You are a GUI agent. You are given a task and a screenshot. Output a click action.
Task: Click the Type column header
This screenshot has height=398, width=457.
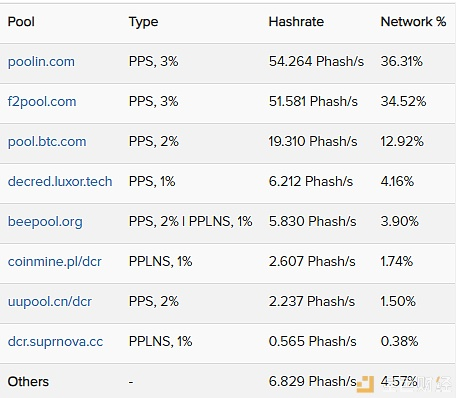[143, 22]
